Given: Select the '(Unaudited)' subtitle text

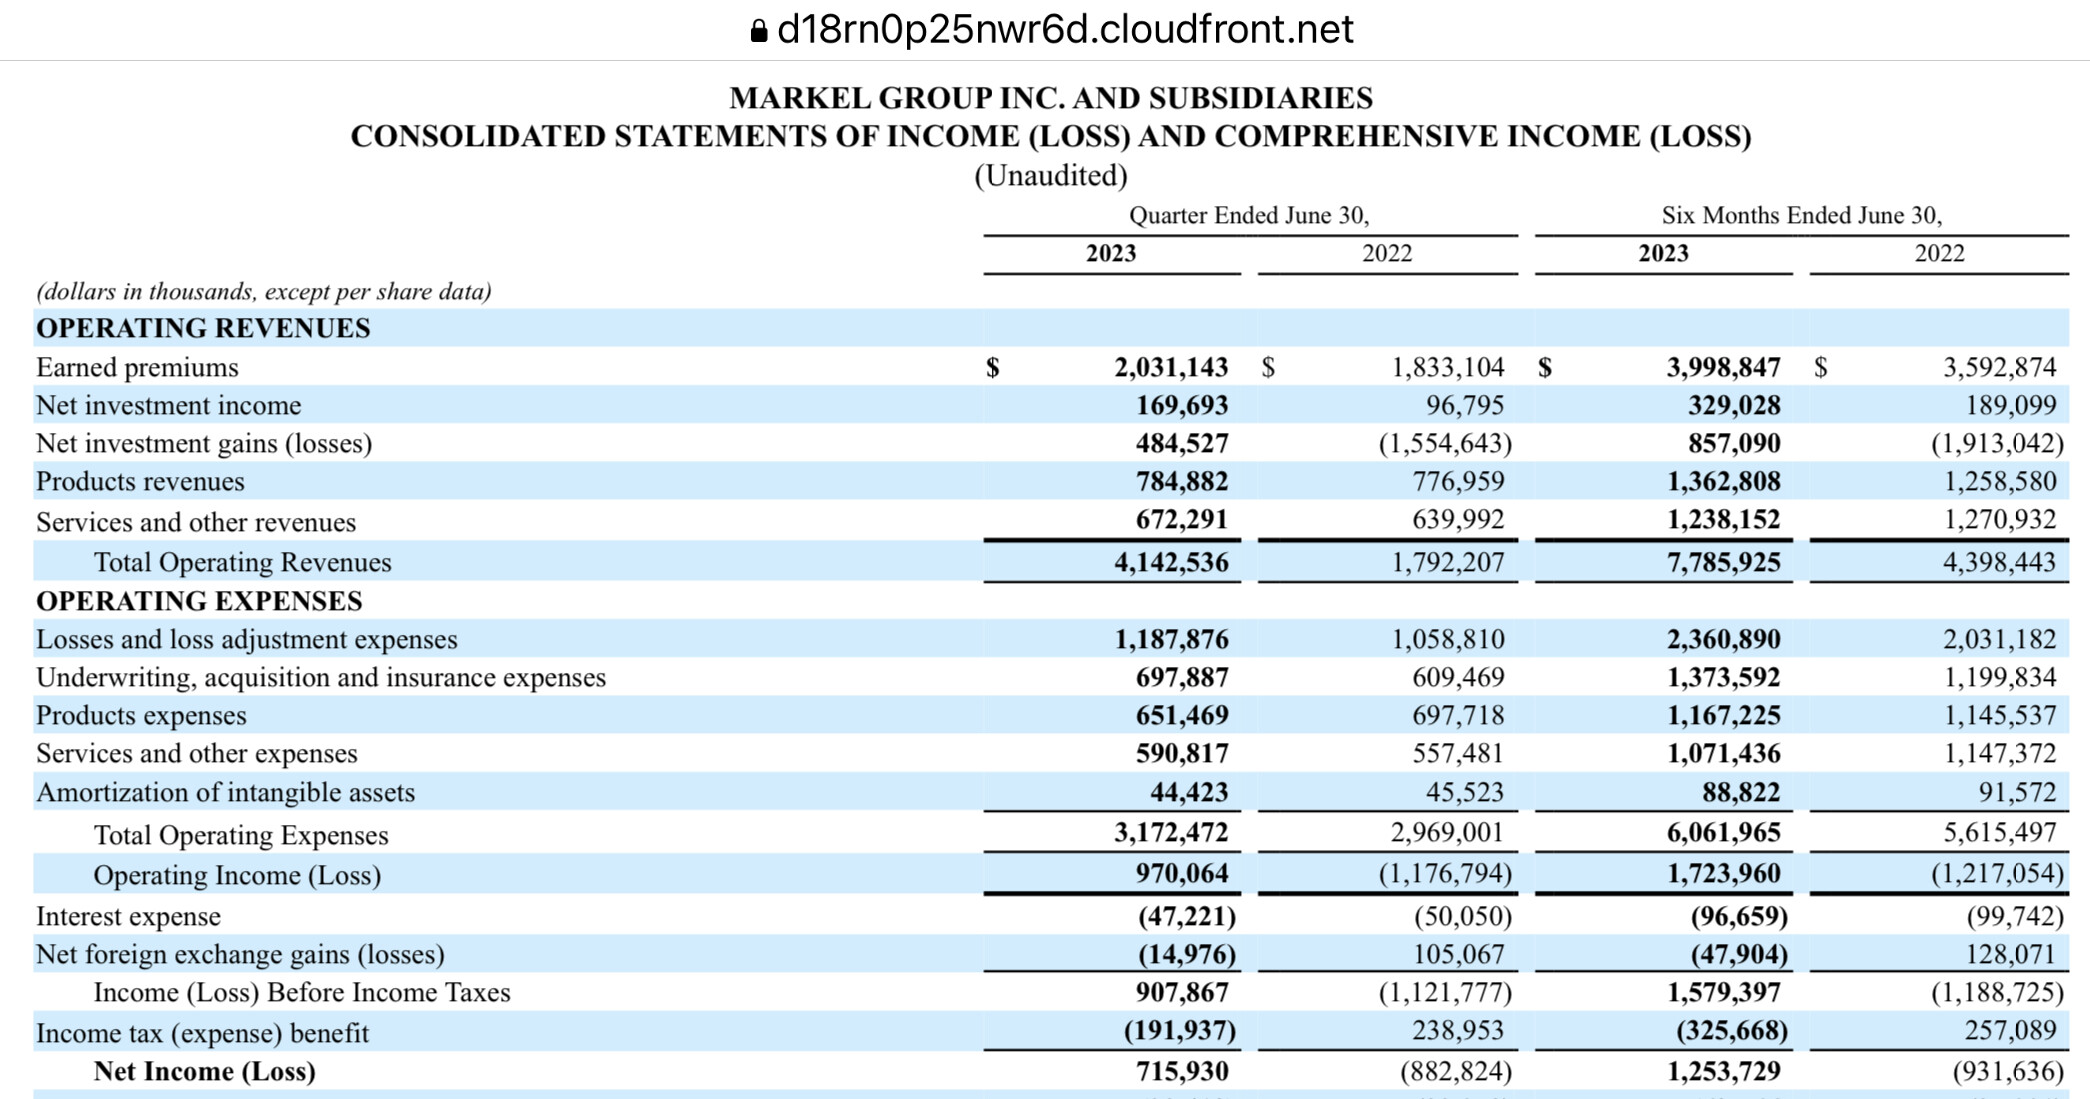Looking at the screenshot, I should (x=1051, y=176).
